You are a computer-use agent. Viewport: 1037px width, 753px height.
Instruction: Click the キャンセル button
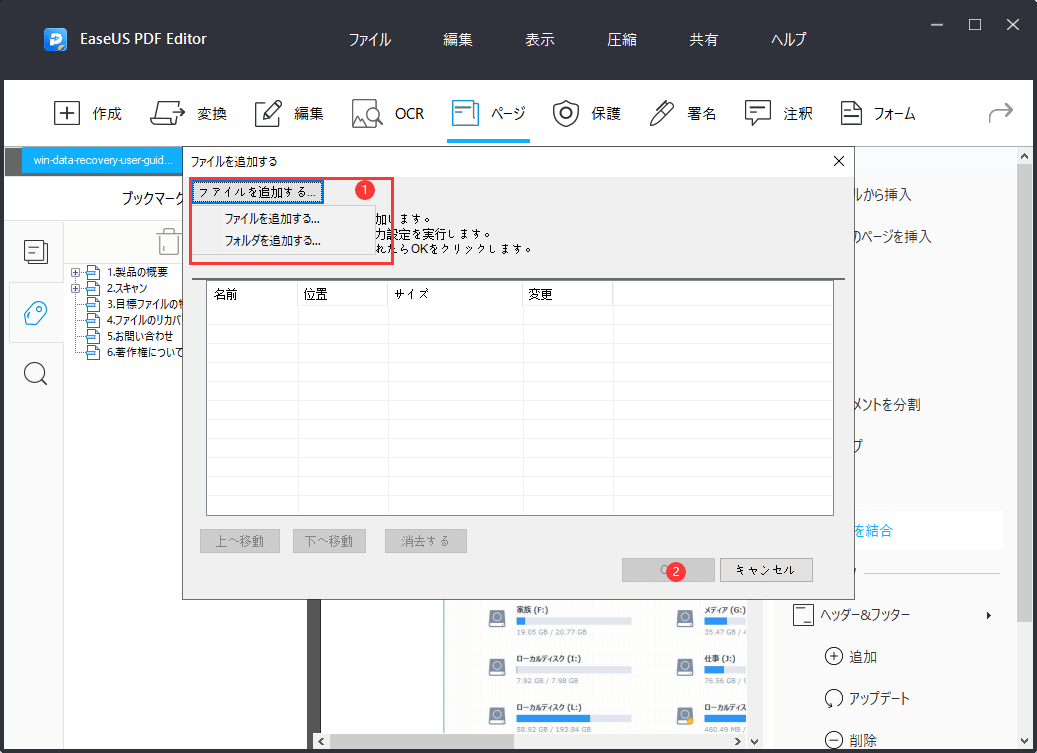point(766,569)
